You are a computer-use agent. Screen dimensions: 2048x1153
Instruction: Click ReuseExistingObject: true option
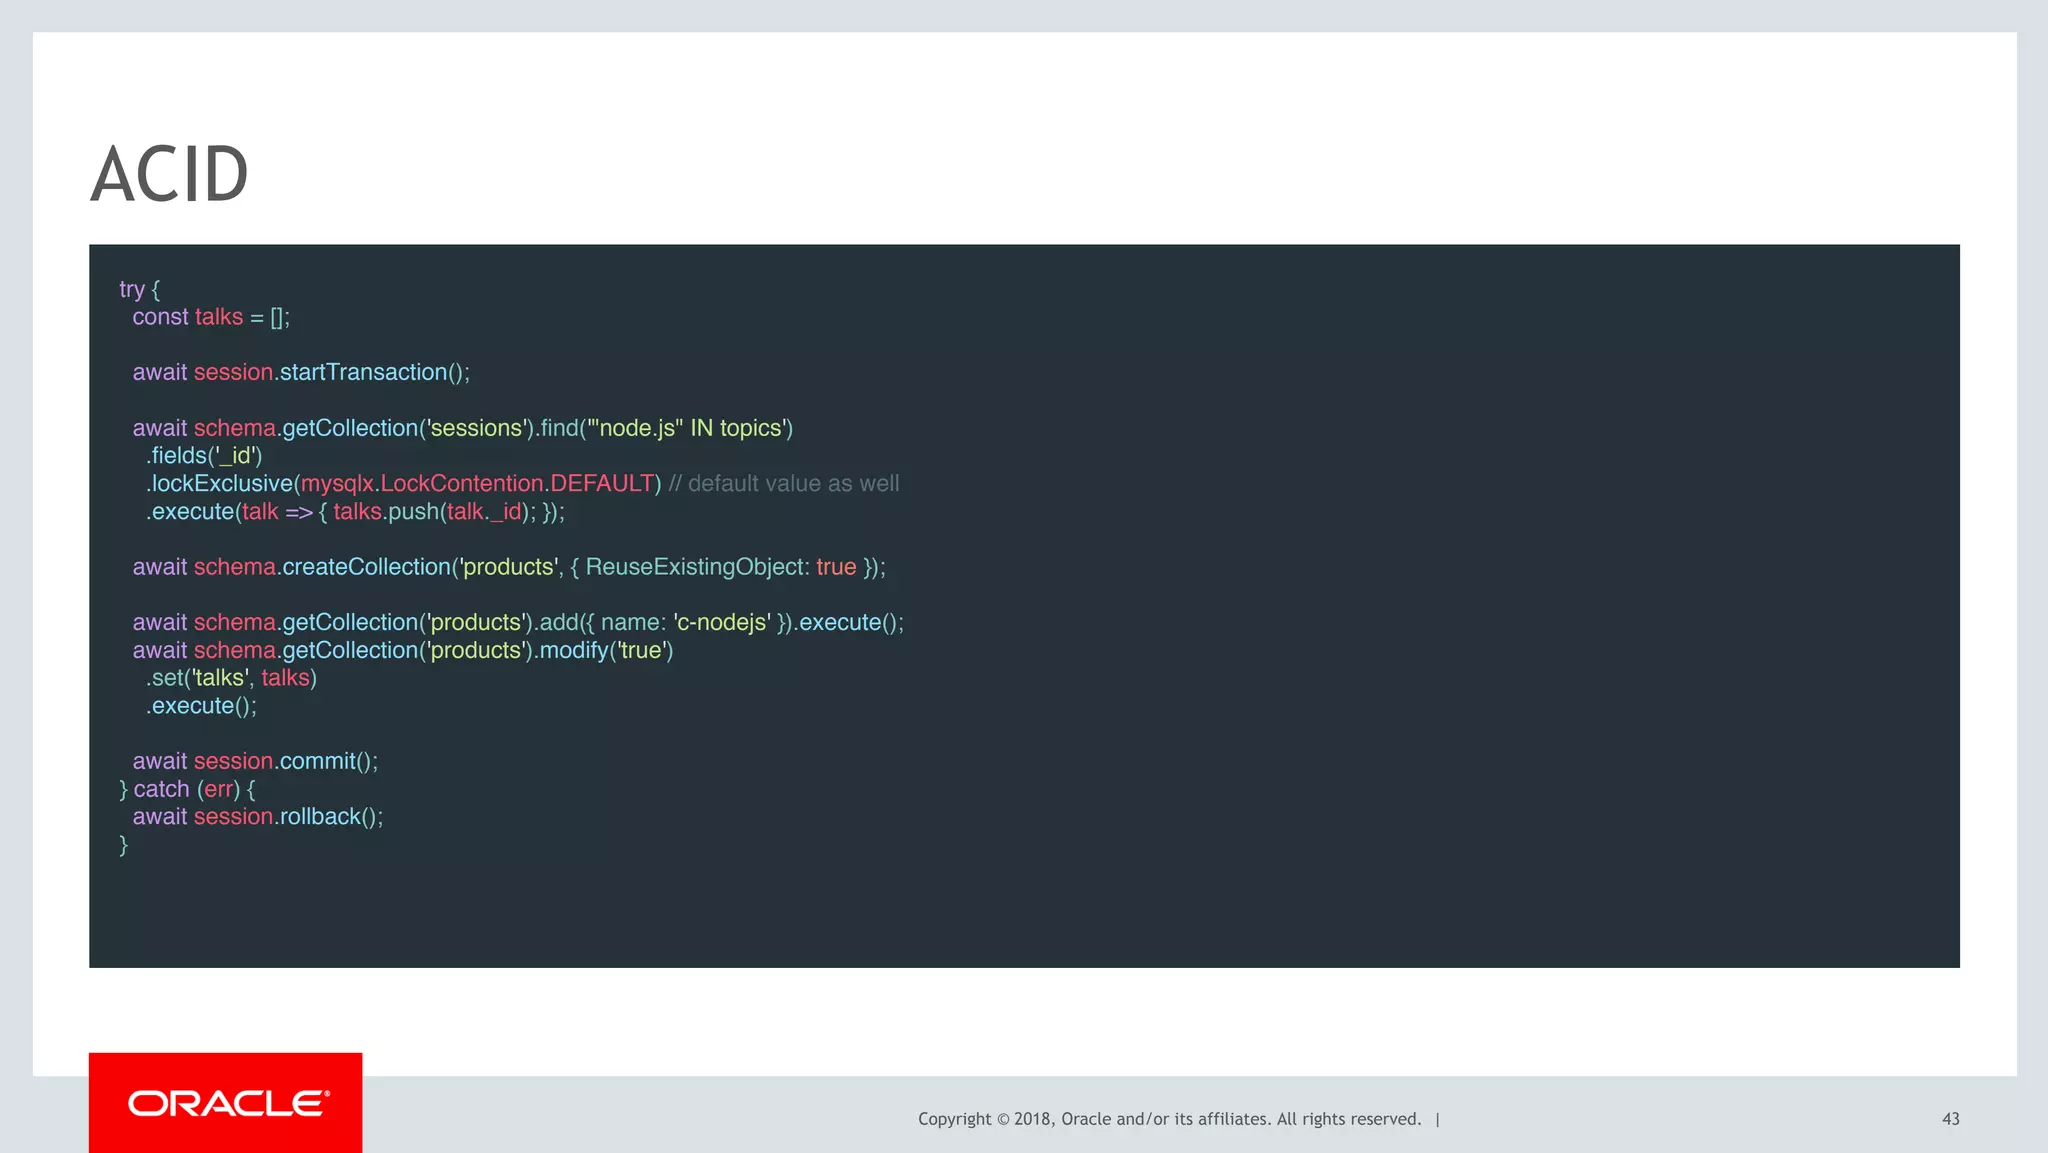(x=720, y=567)
